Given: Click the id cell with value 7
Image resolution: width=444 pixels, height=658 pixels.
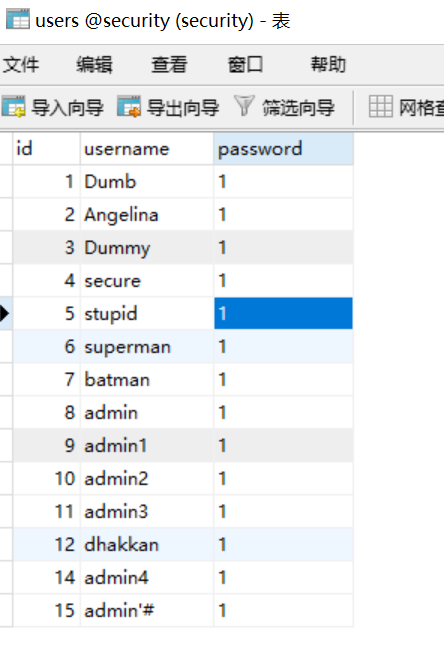Looking at the screenshot, I should tap(46, 380).
